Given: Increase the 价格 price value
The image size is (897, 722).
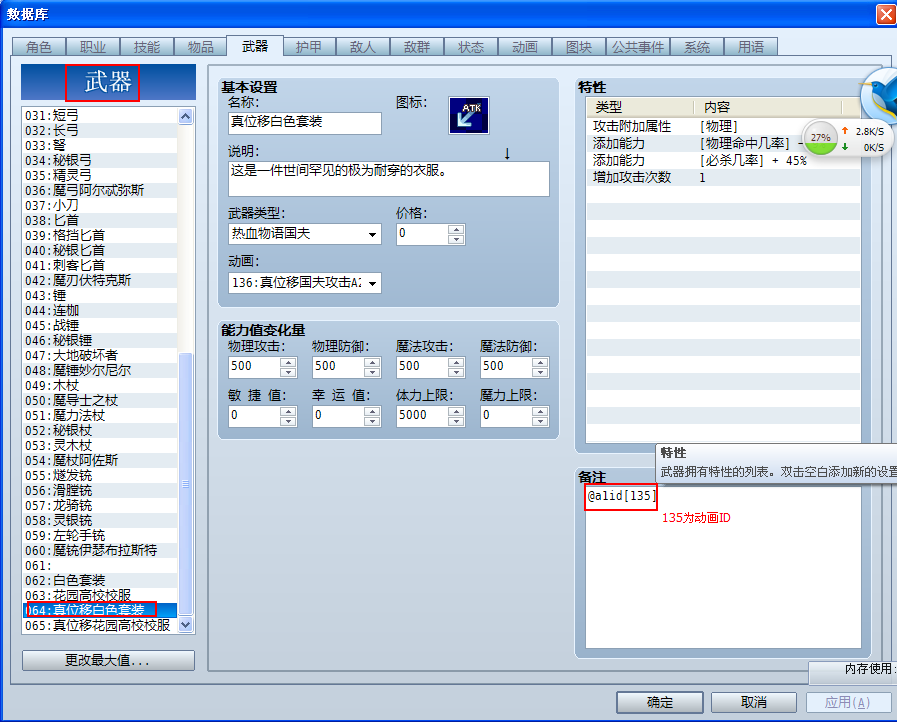Looking at the screenshot, I should pyautogui.click(x=456, y=229).
